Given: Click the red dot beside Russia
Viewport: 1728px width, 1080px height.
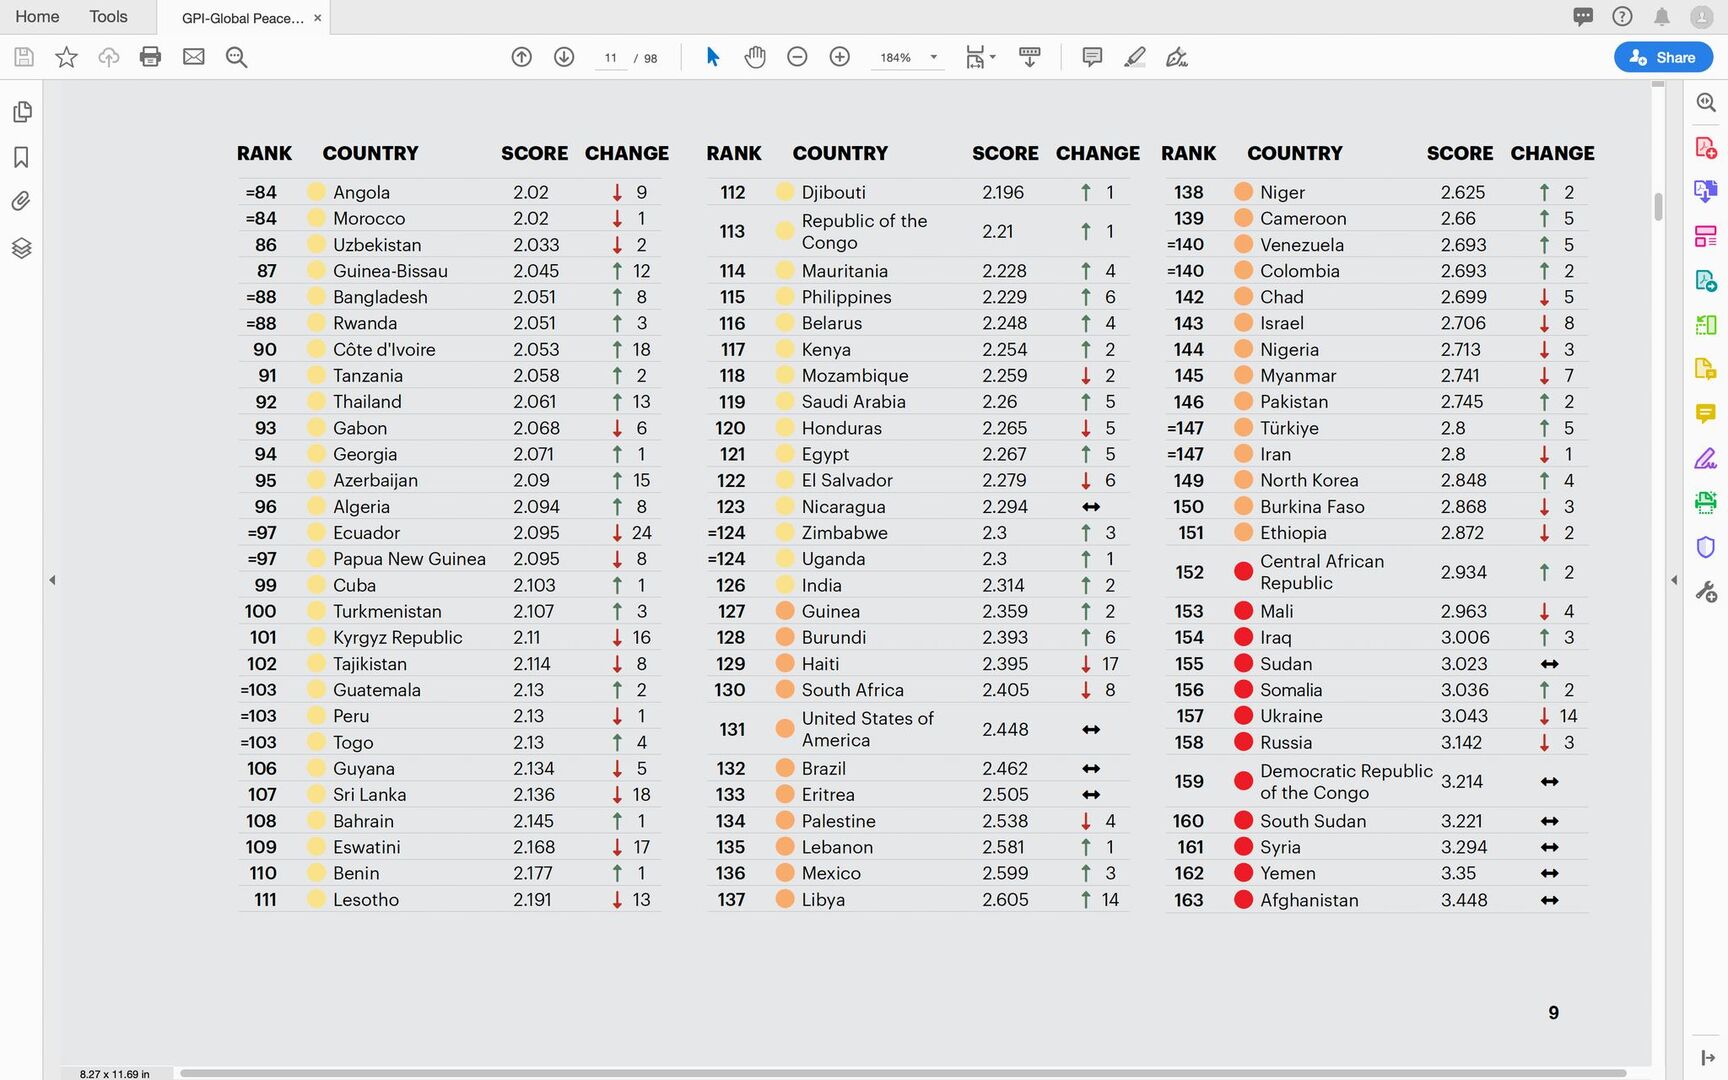Looking at the screenshot, I should click(1243, 742).
